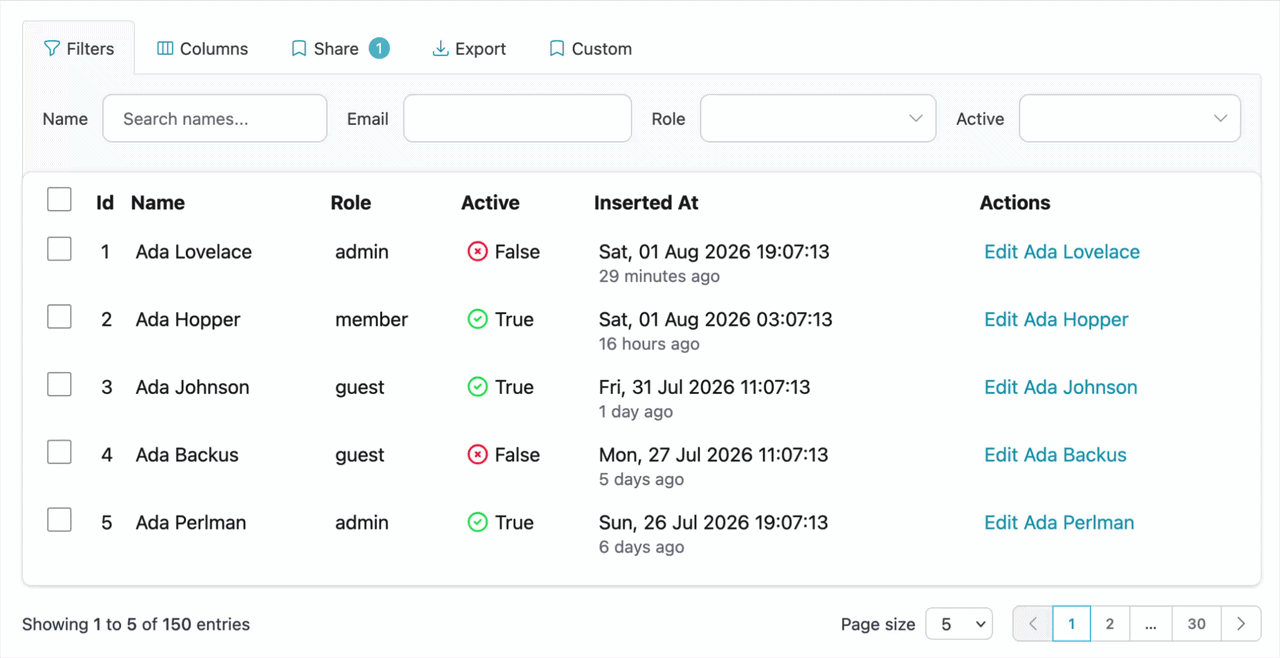Click Showing 1 to 5 of 150 entries
The image size is (1280, 658).
pyautogui.click(x=136, y=624)
